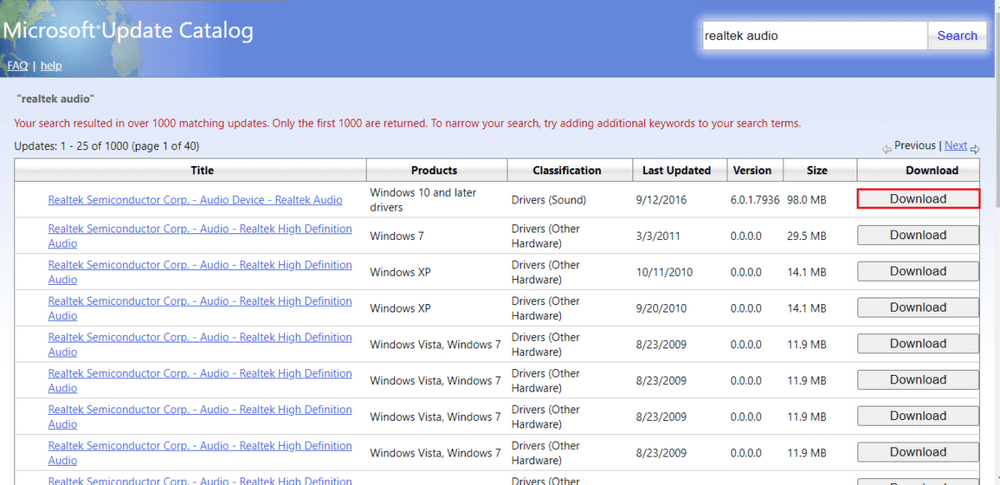Sort by Classification column header
The image size is (1000, 485).
567,170
